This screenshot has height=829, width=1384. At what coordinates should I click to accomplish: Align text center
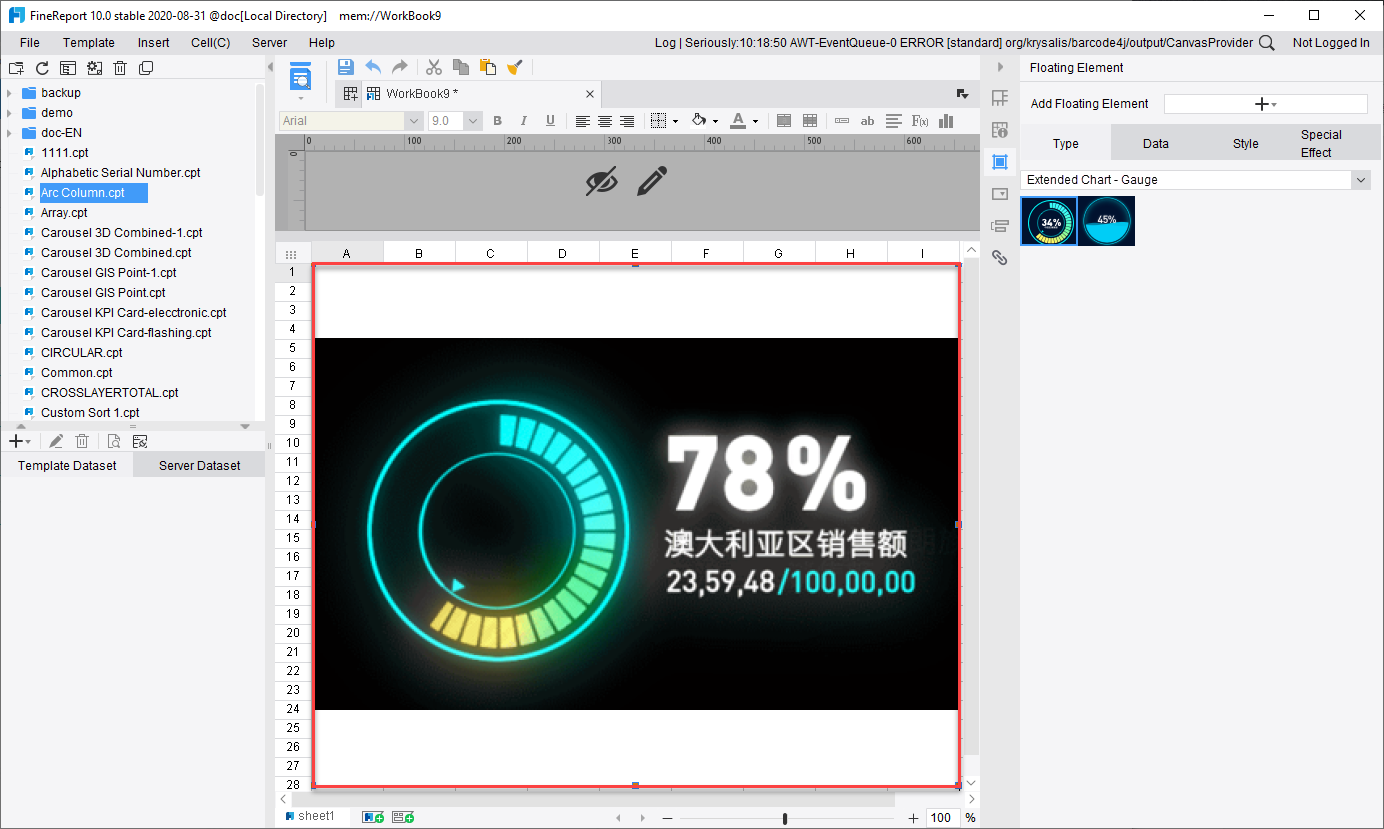coord(605,121)
